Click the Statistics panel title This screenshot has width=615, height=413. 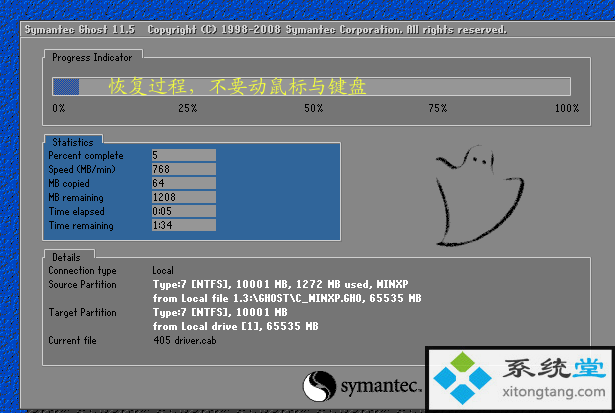pos(73,142)
